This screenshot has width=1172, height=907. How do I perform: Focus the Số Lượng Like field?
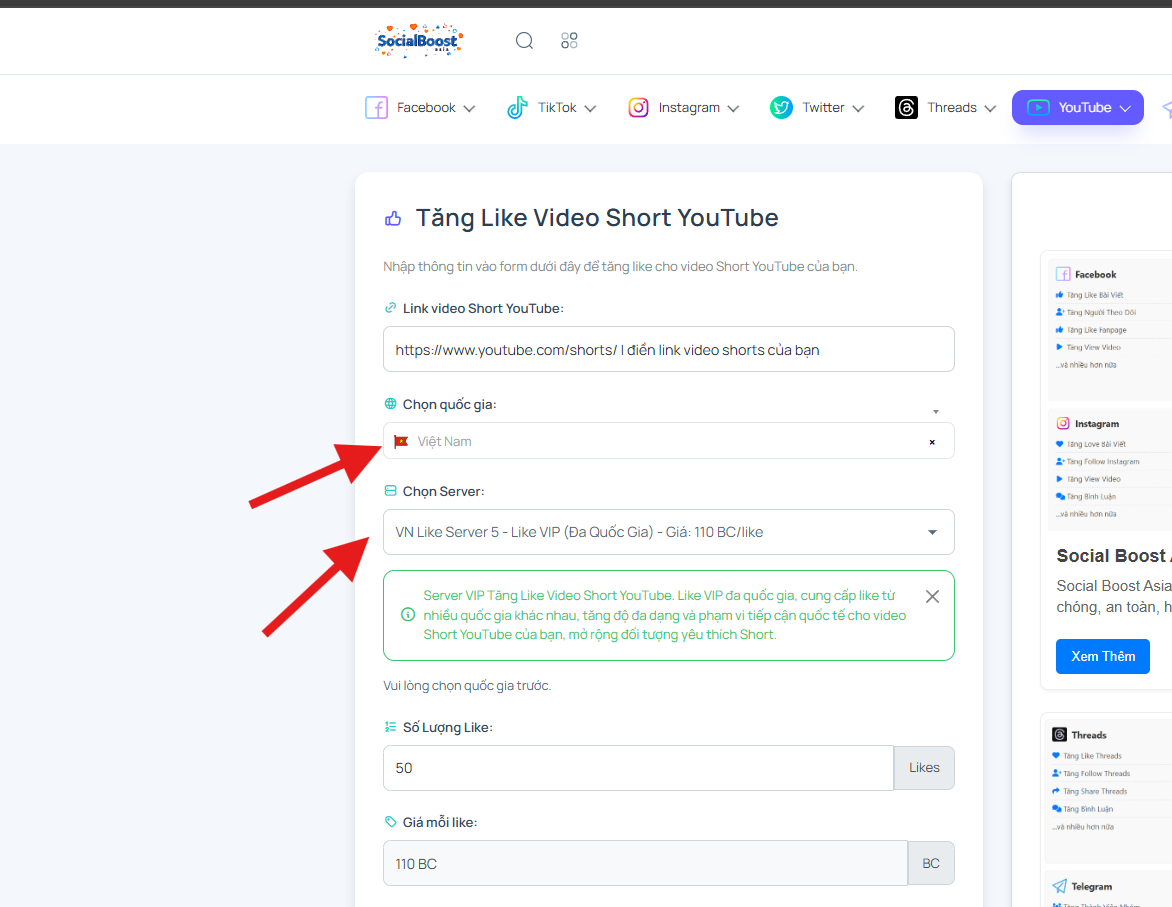[638, 767]
